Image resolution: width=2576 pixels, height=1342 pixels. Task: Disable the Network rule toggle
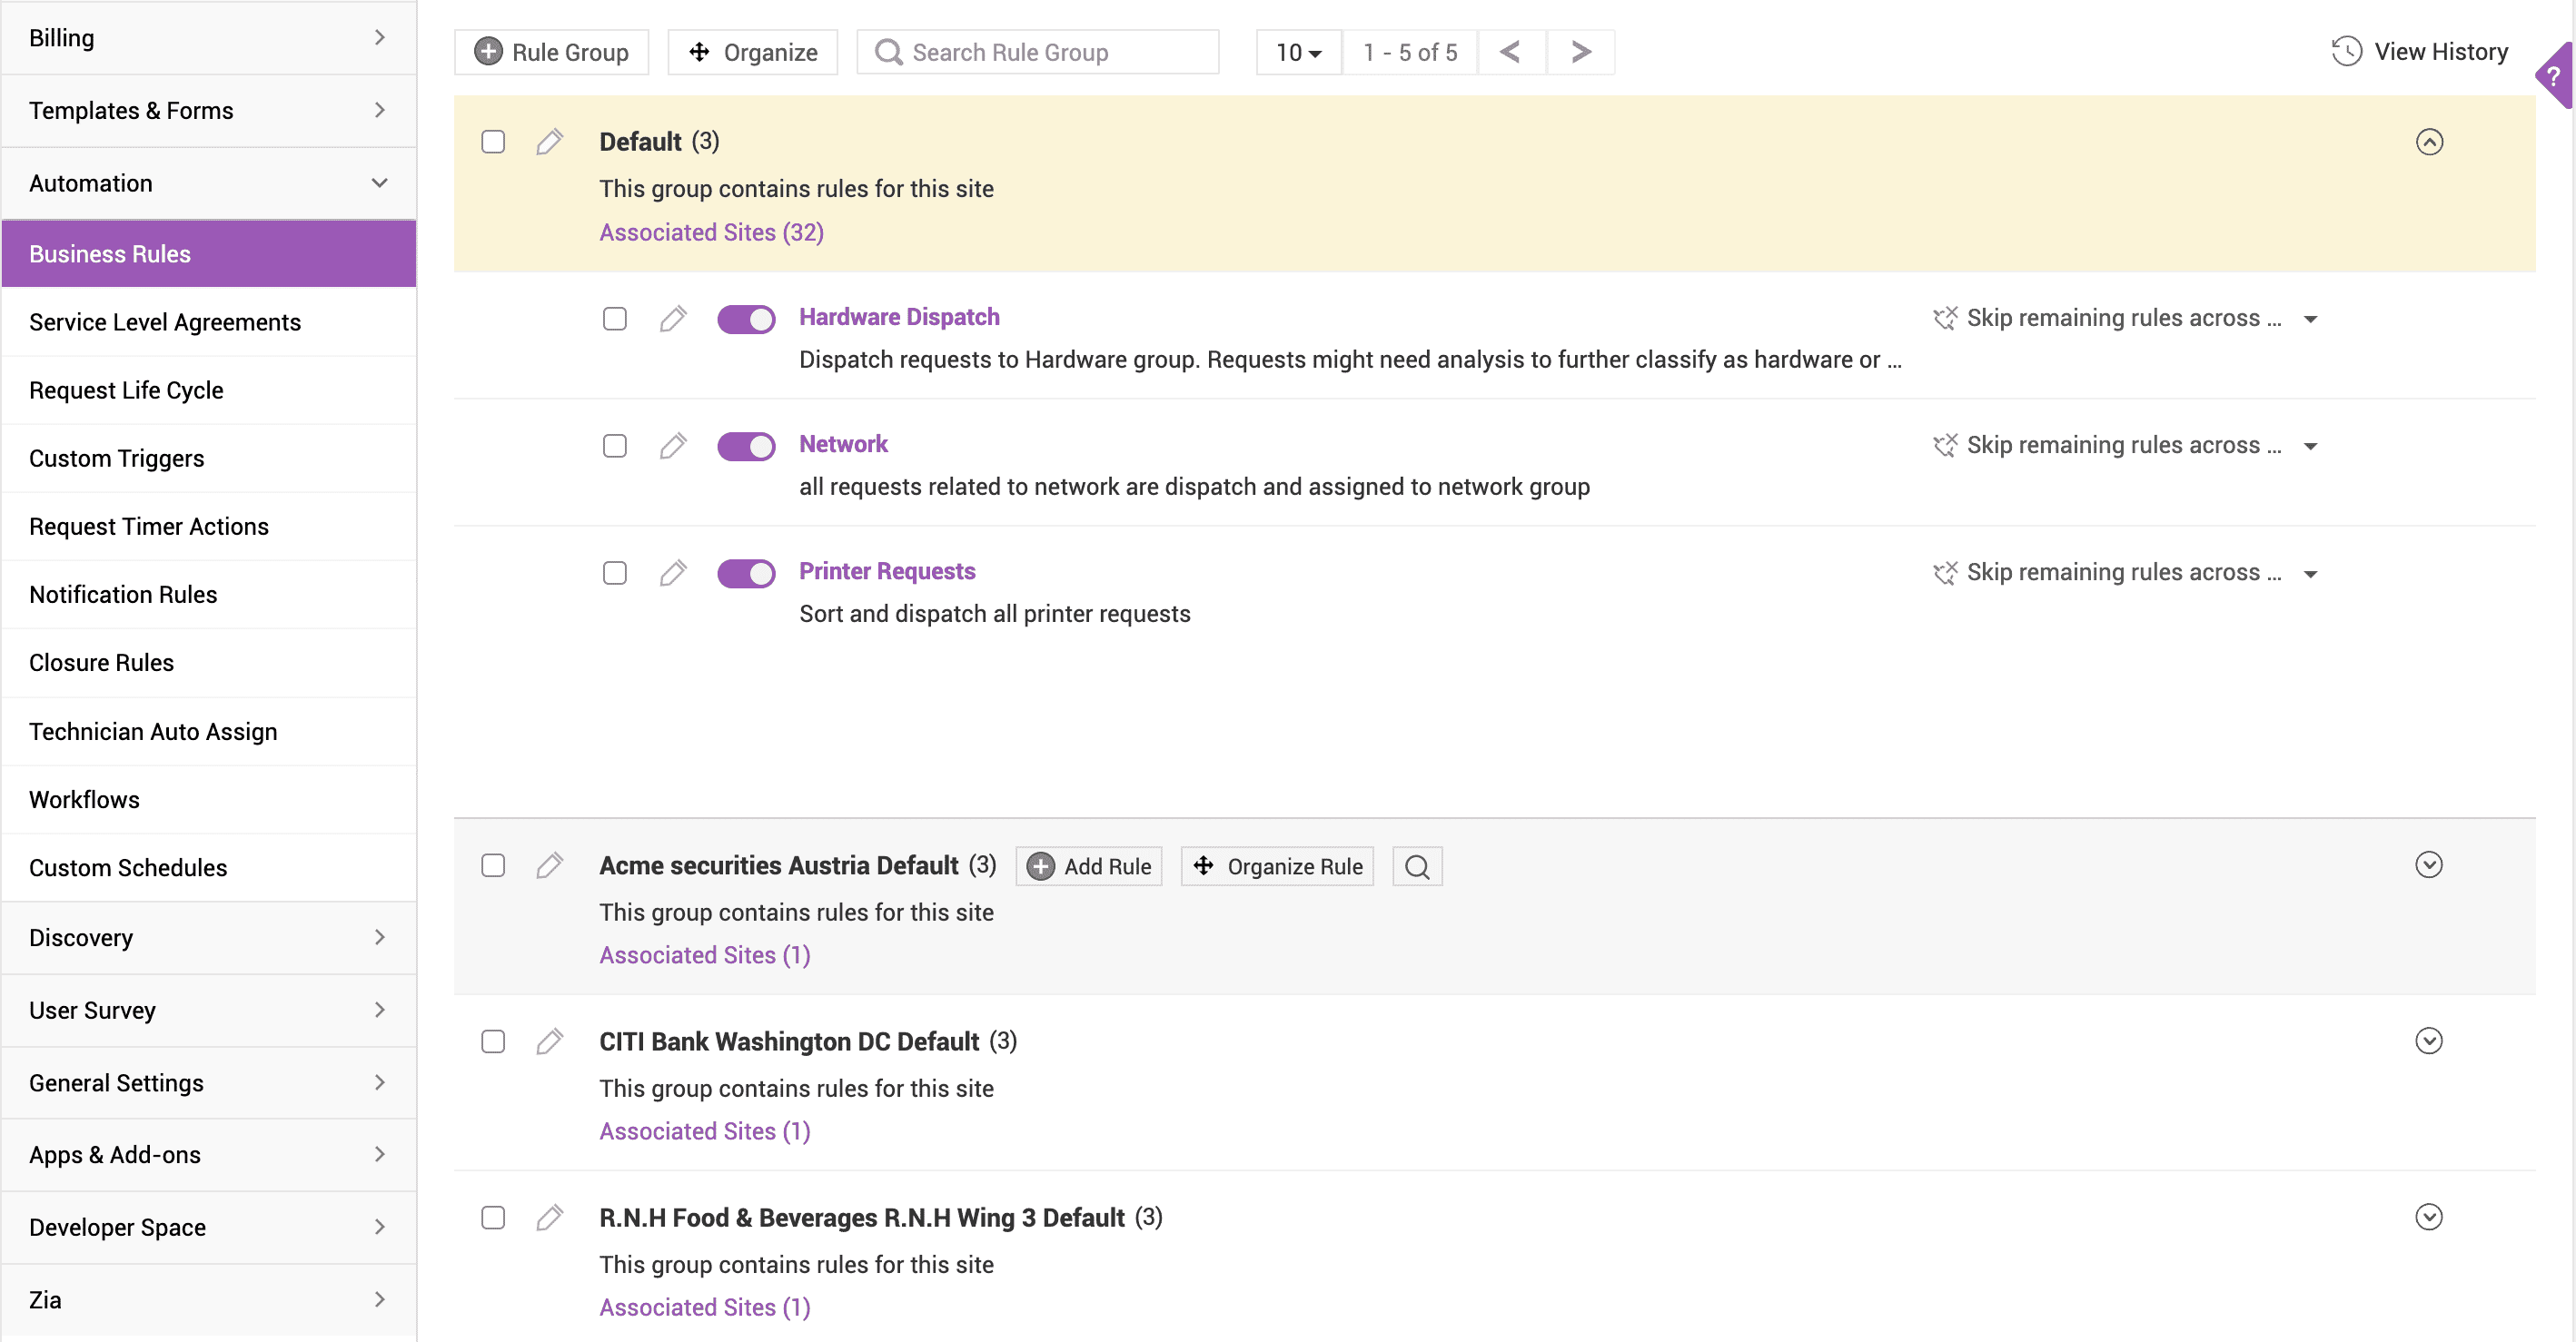746,446
